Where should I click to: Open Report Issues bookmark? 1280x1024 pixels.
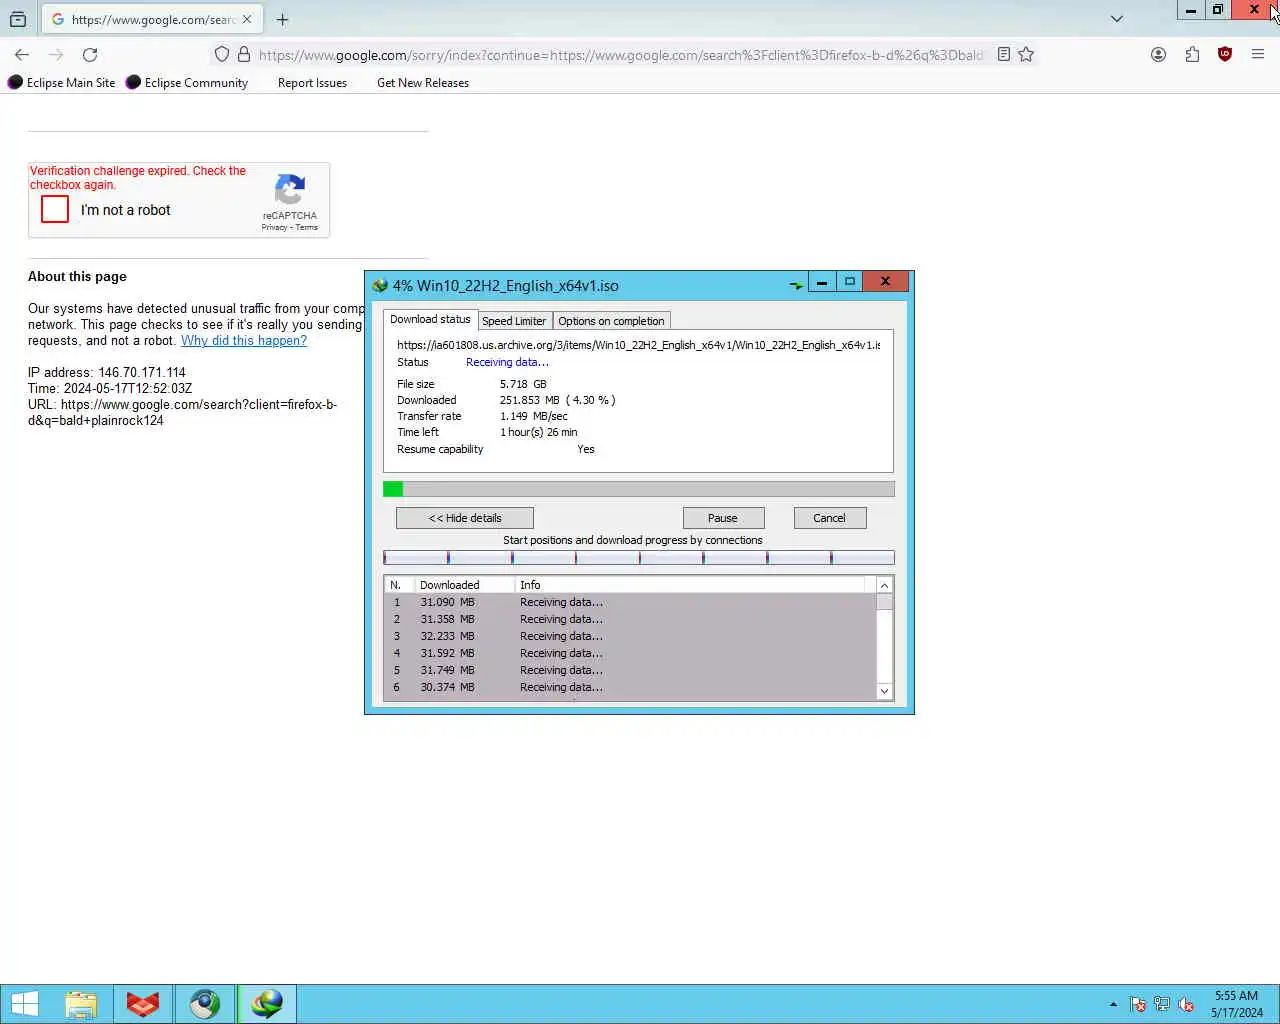point(312,83)
